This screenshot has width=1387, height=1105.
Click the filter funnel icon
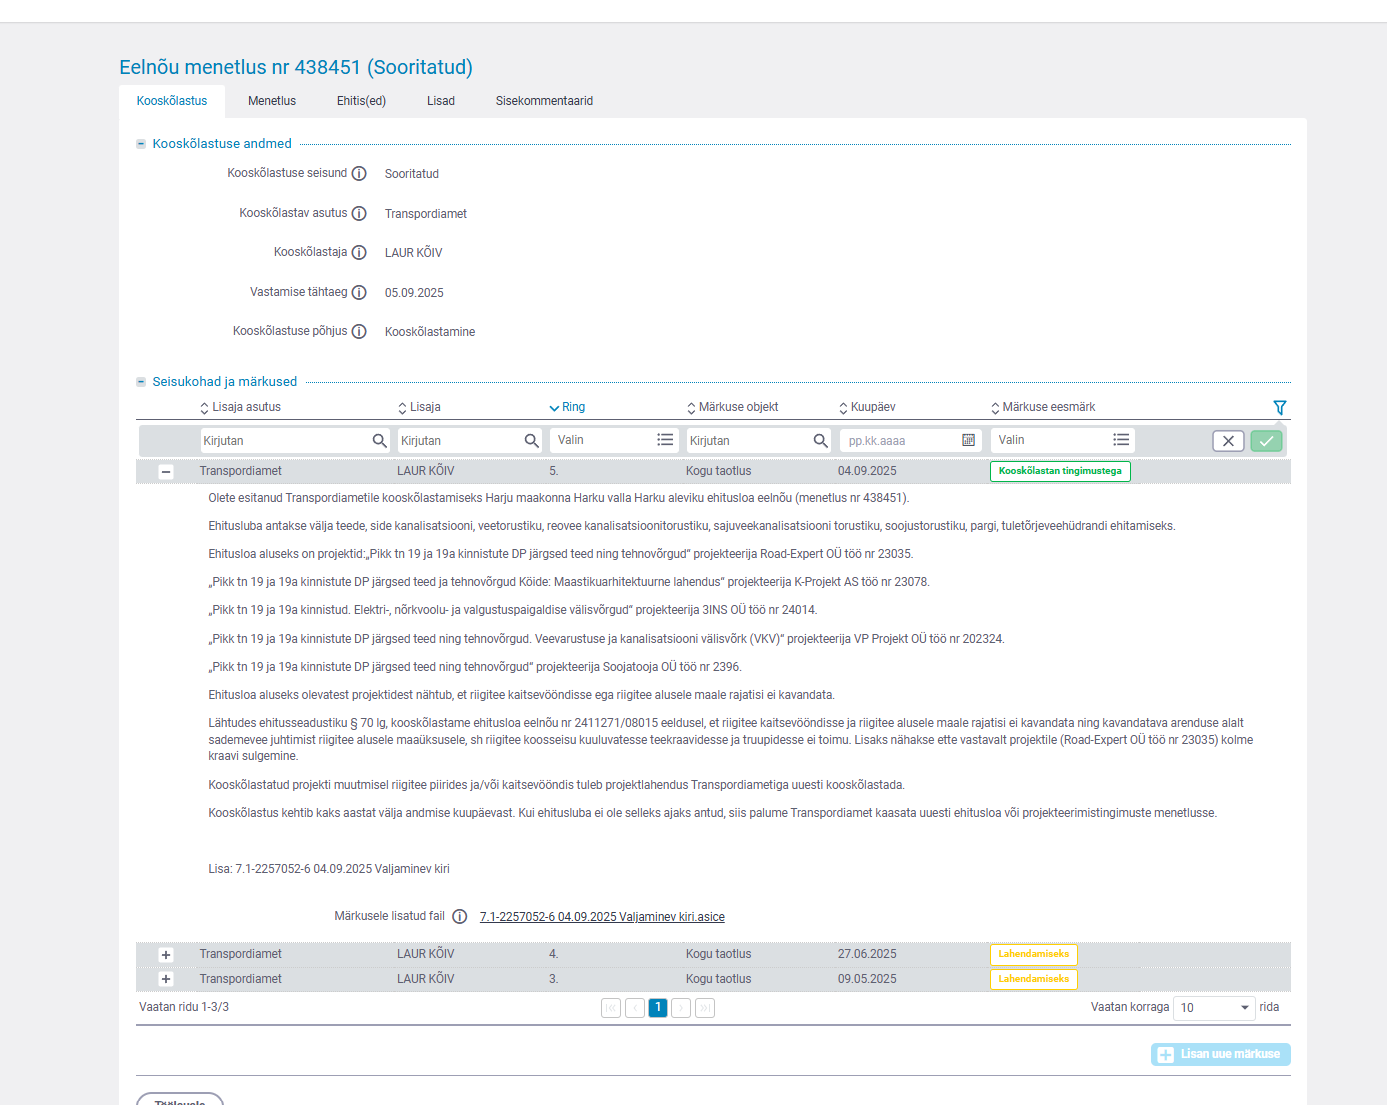1279,408
